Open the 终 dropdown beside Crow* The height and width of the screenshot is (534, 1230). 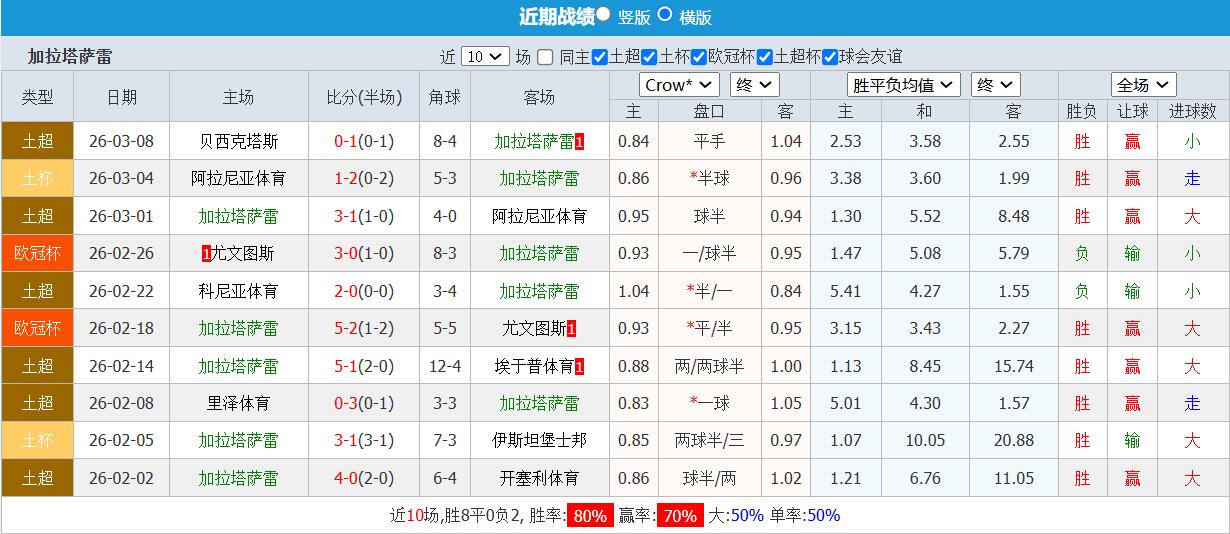754,85
